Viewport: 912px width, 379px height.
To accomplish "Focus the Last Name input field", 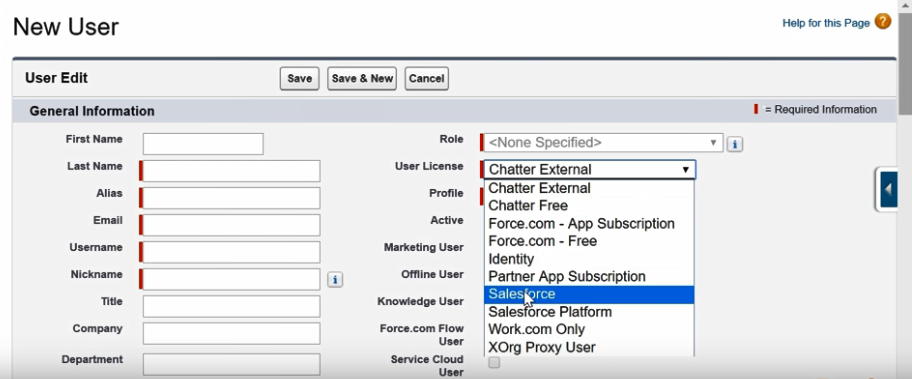I will pos(231,171).
